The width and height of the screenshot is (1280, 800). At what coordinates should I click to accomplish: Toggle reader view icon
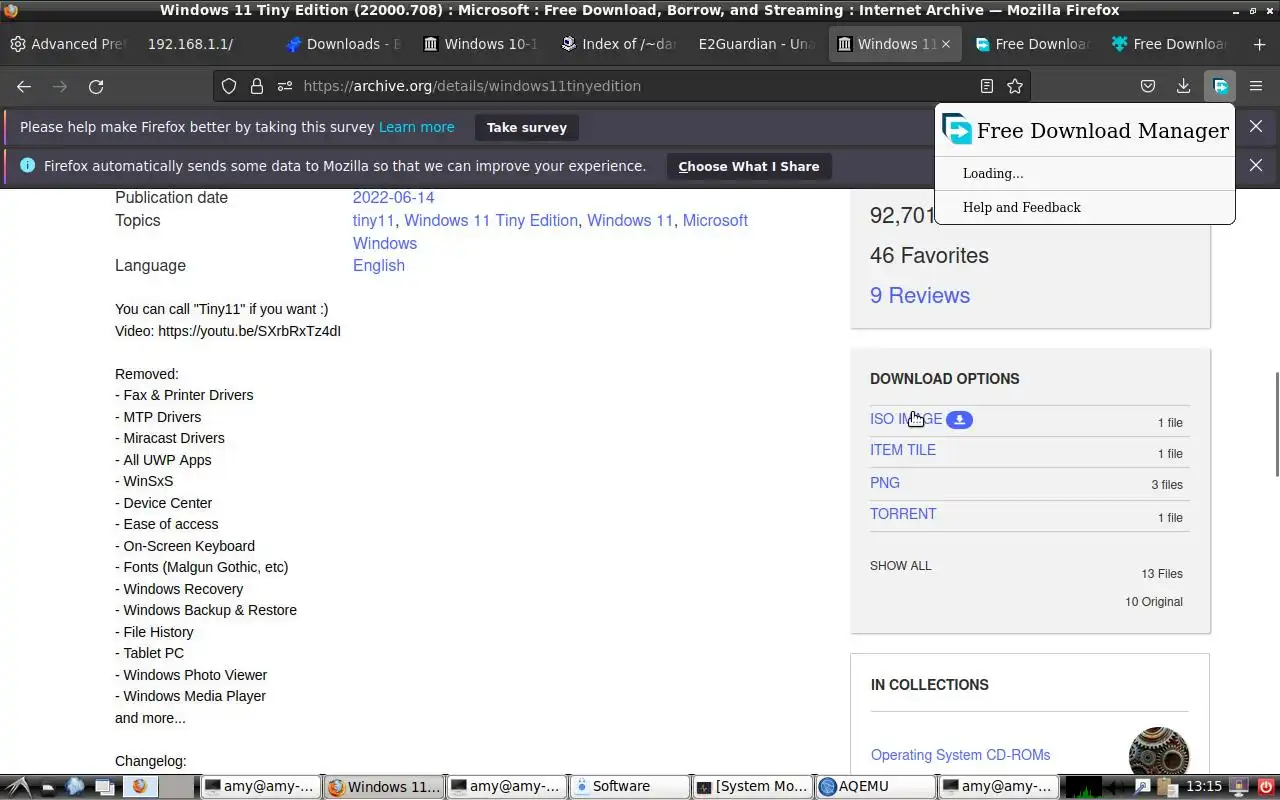[987, 86]
